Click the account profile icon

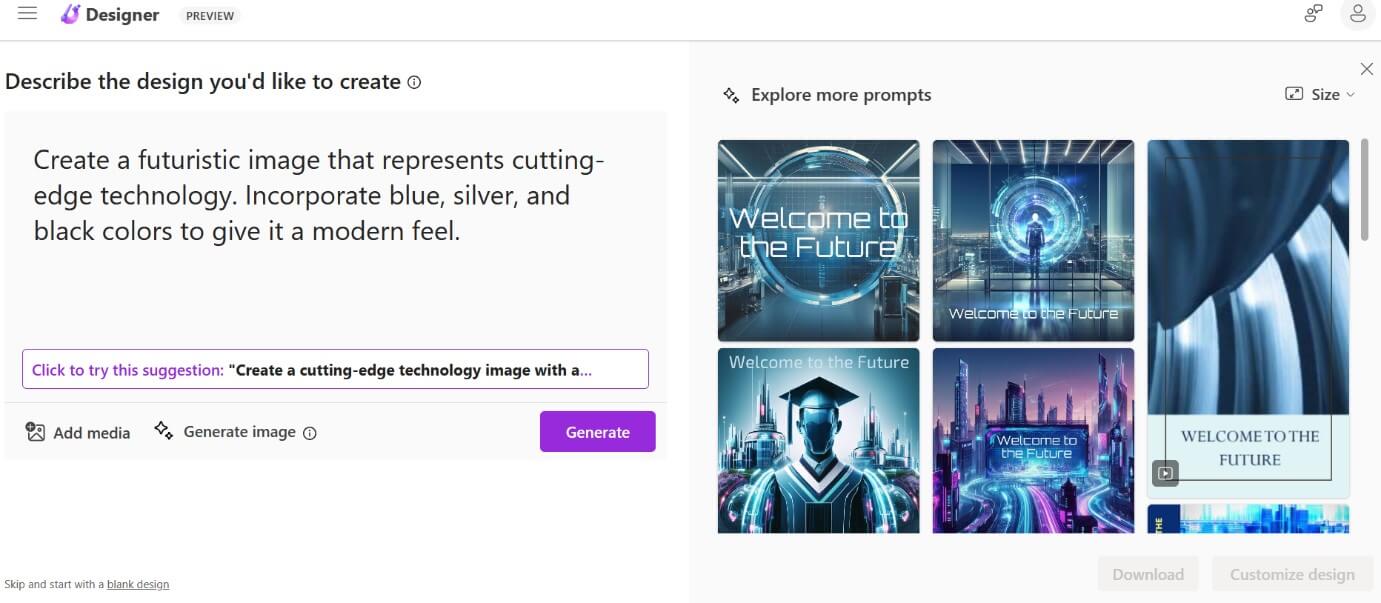click(x=1357, y=14)
